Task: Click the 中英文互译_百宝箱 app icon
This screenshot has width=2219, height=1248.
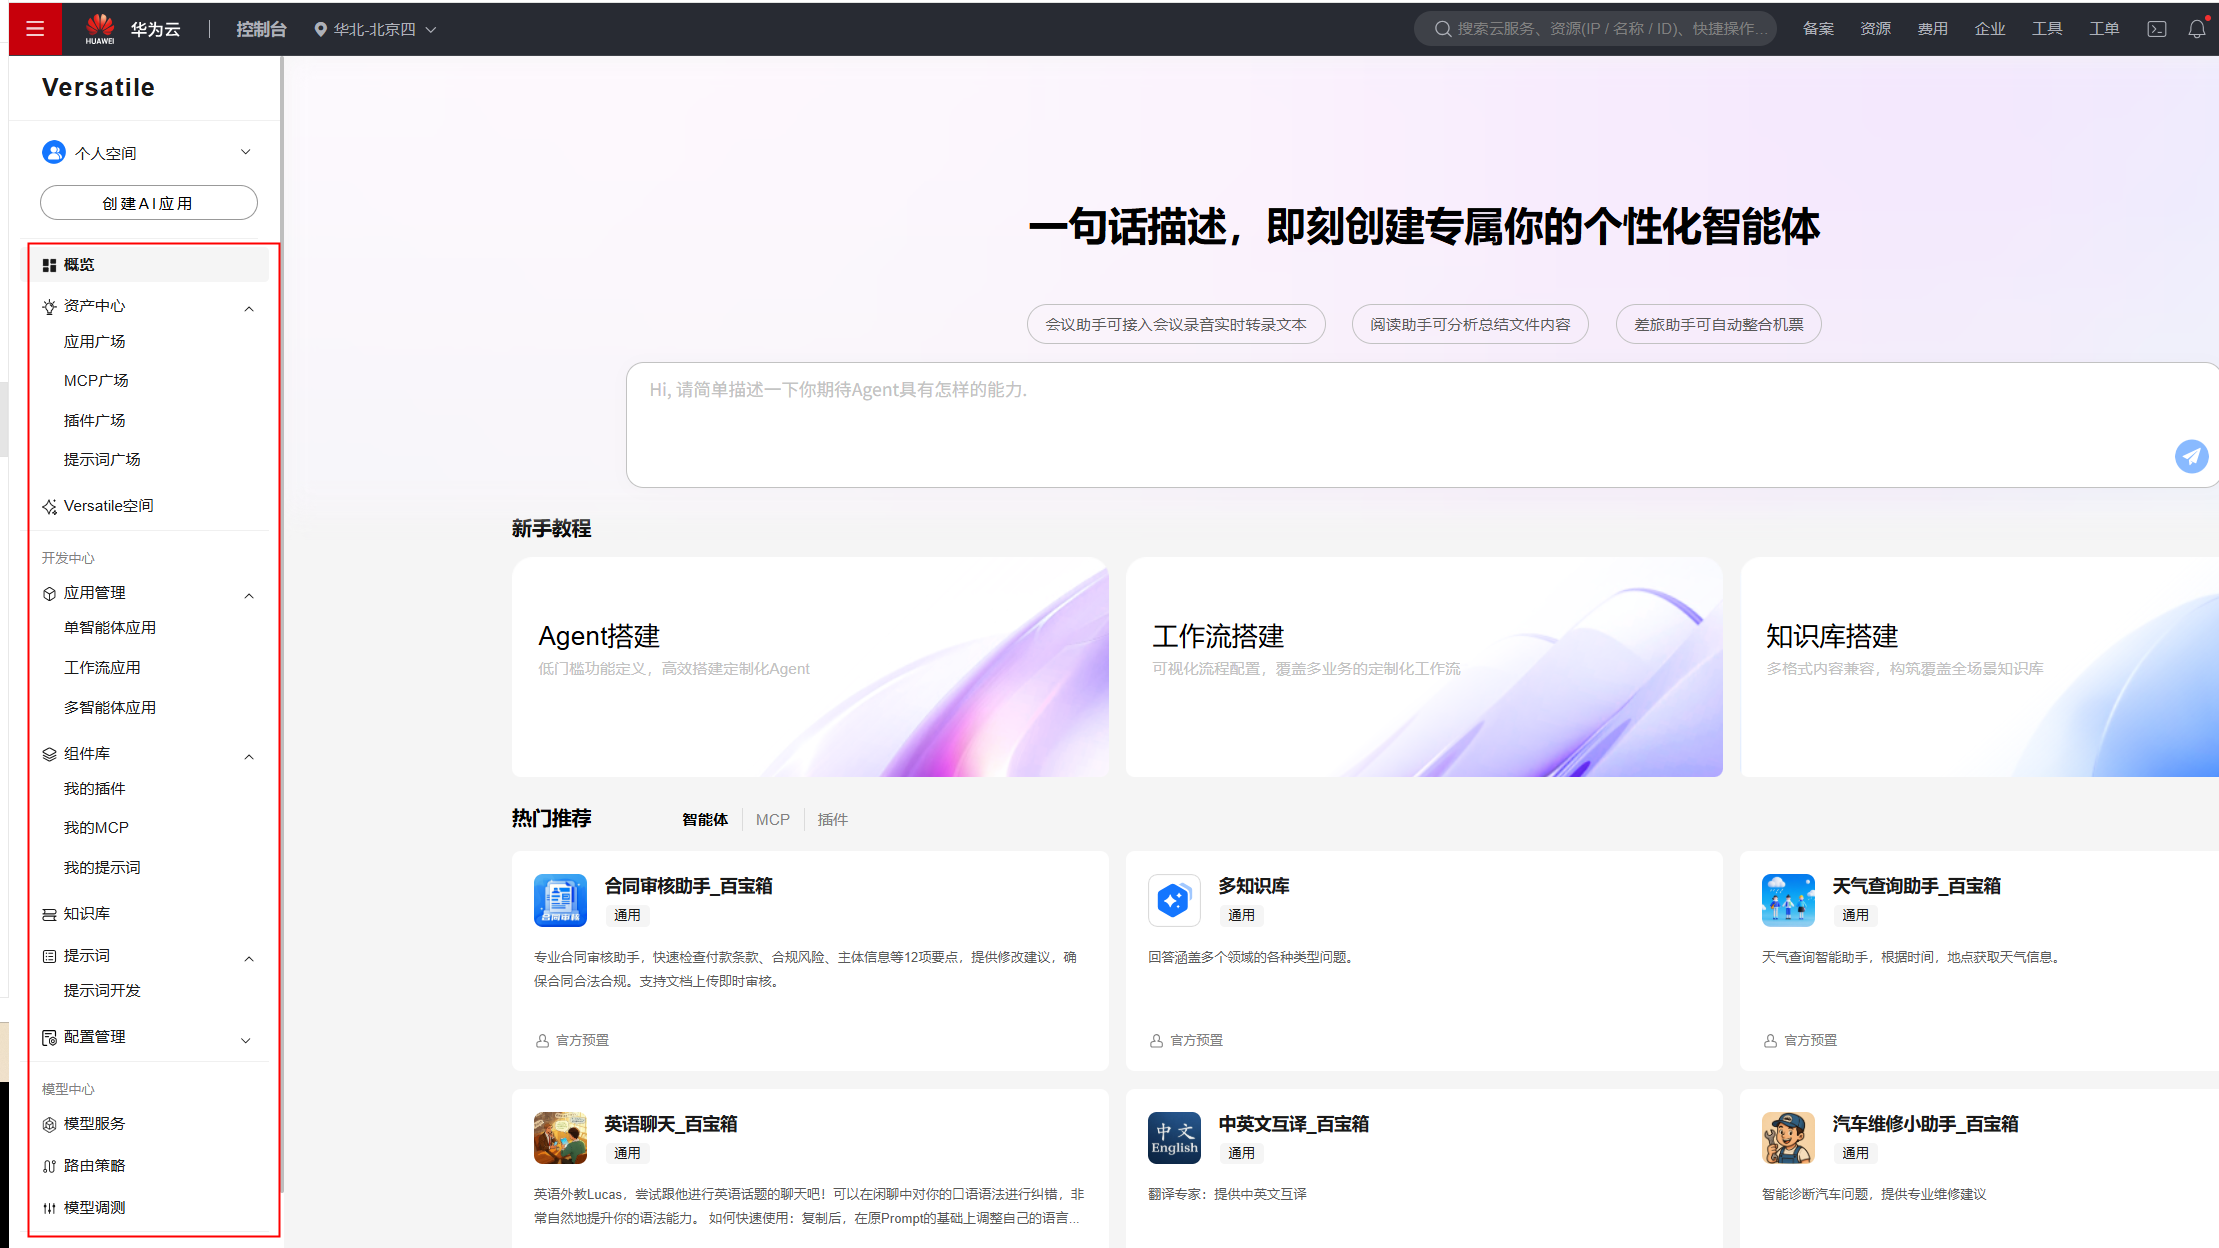Action: pyautogui.click(x=1174, y=1138)
